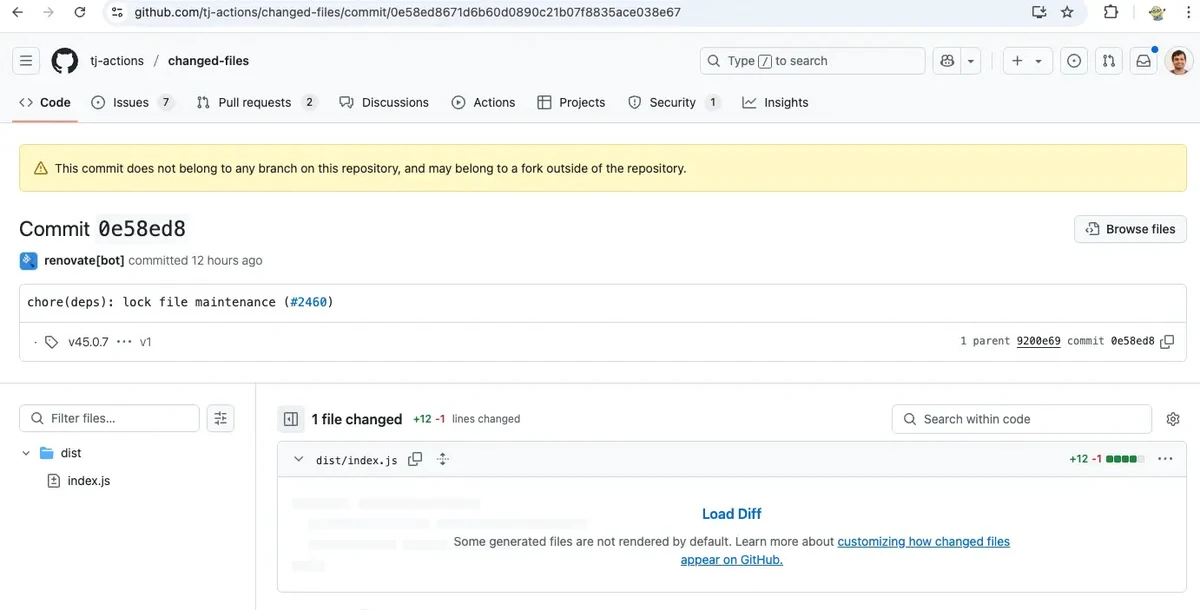The image size is (1200, 610).
Task: Open the Copilot chat icon
Action: (x=947, y=61)
